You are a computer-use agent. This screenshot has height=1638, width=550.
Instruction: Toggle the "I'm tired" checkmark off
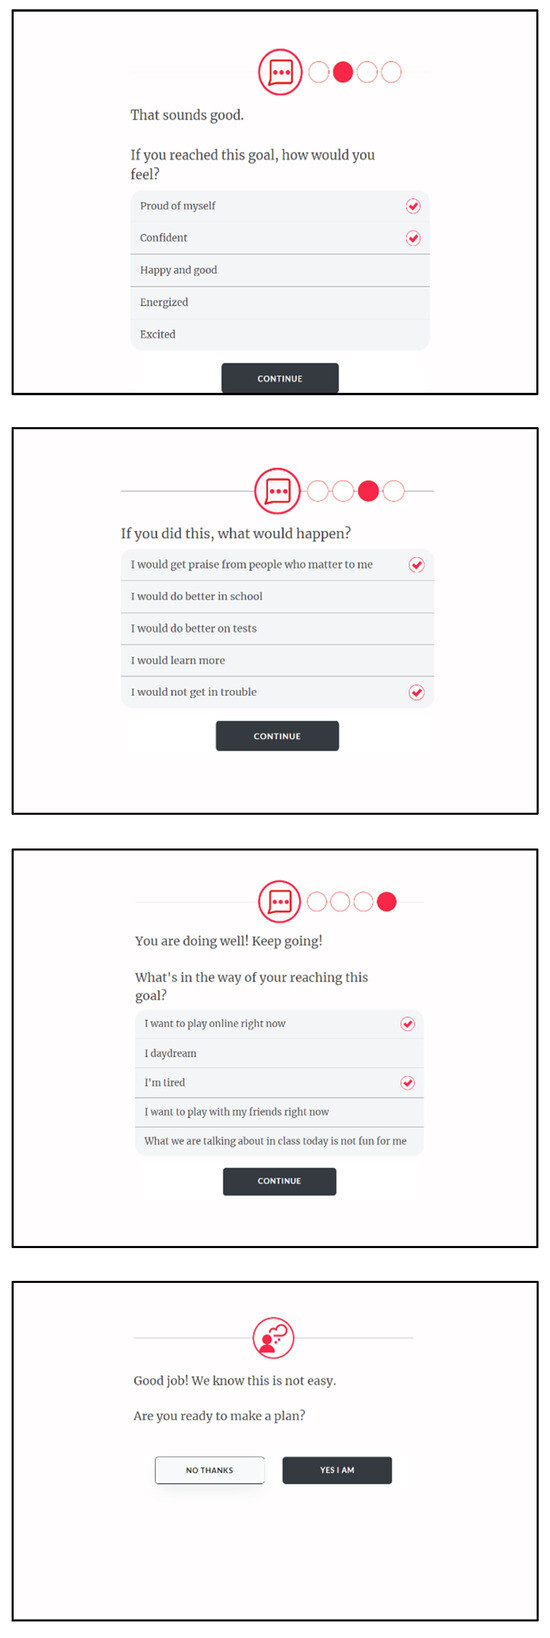pyautogui.click(x=407, y=1083)
